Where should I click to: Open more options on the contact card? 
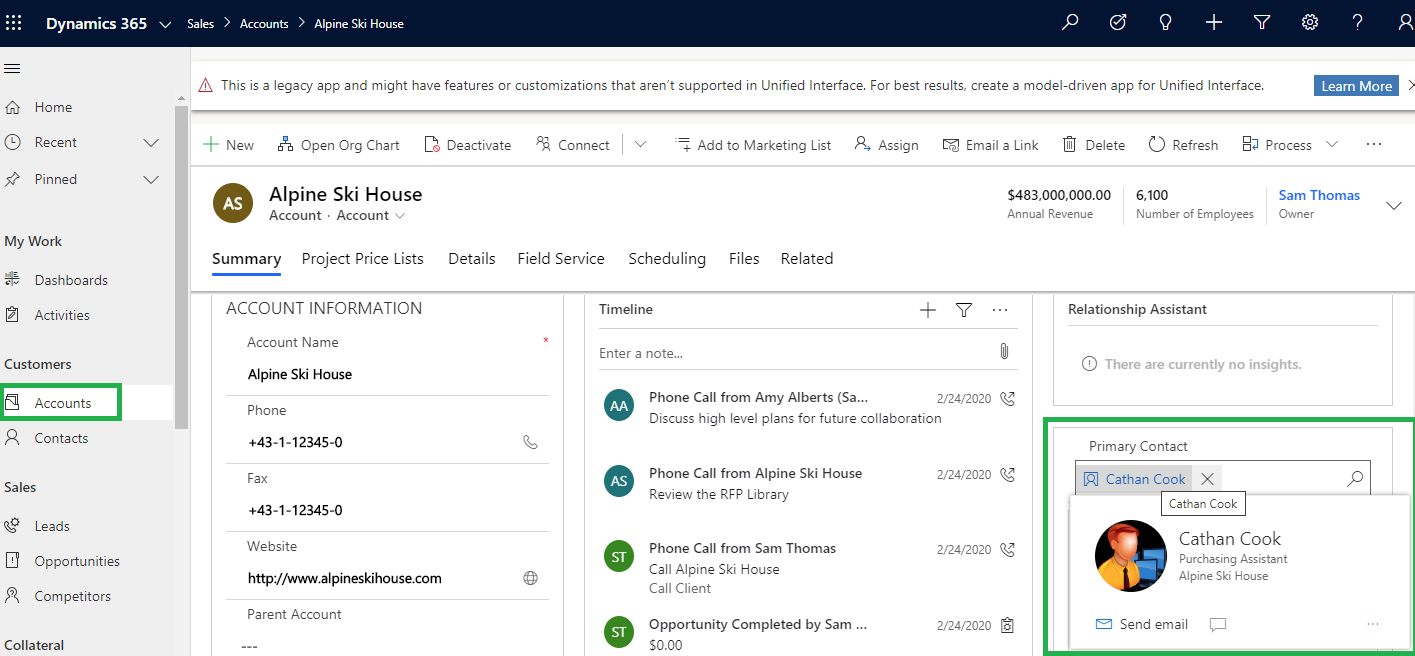(1373, 624)
